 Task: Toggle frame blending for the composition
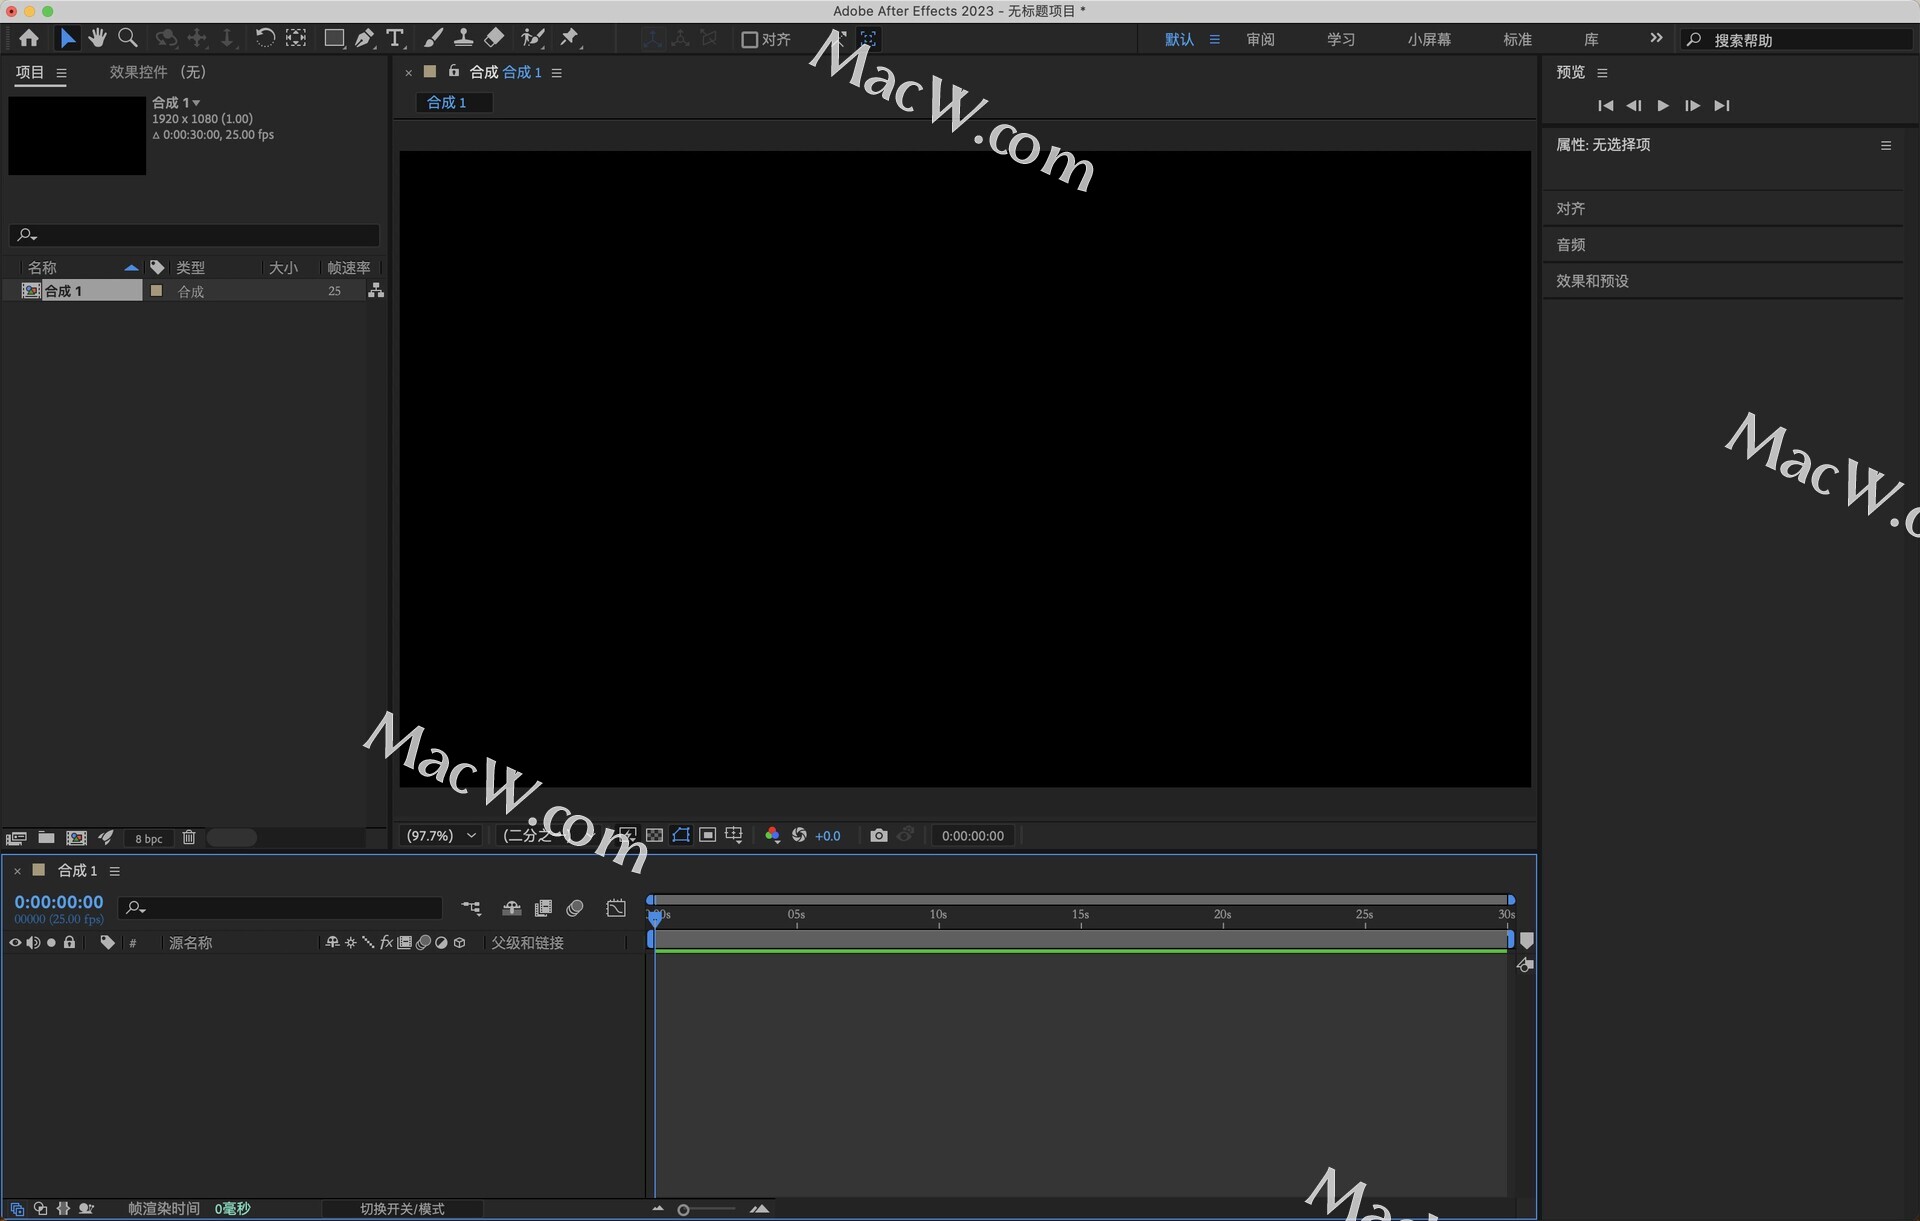click(543, 908)
